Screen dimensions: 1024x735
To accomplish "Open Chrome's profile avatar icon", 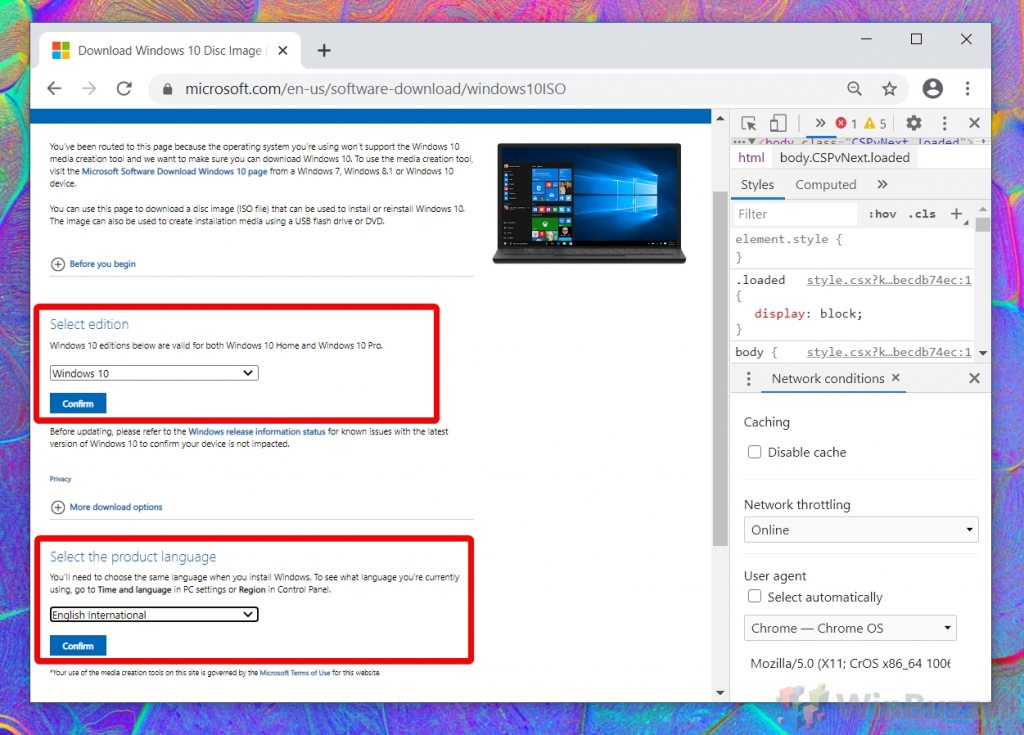I will click(932, 88).
